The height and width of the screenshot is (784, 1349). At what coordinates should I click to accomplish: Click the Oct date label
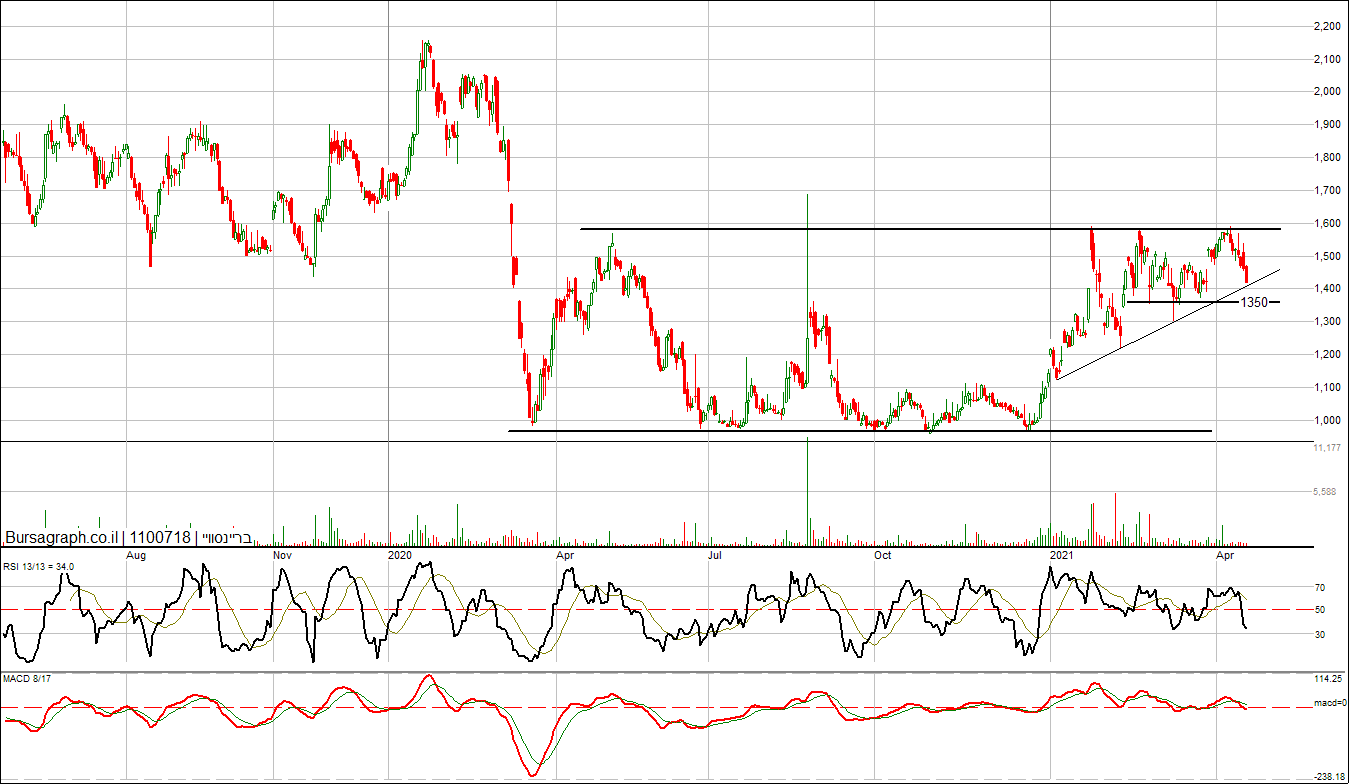pos(883,554)
